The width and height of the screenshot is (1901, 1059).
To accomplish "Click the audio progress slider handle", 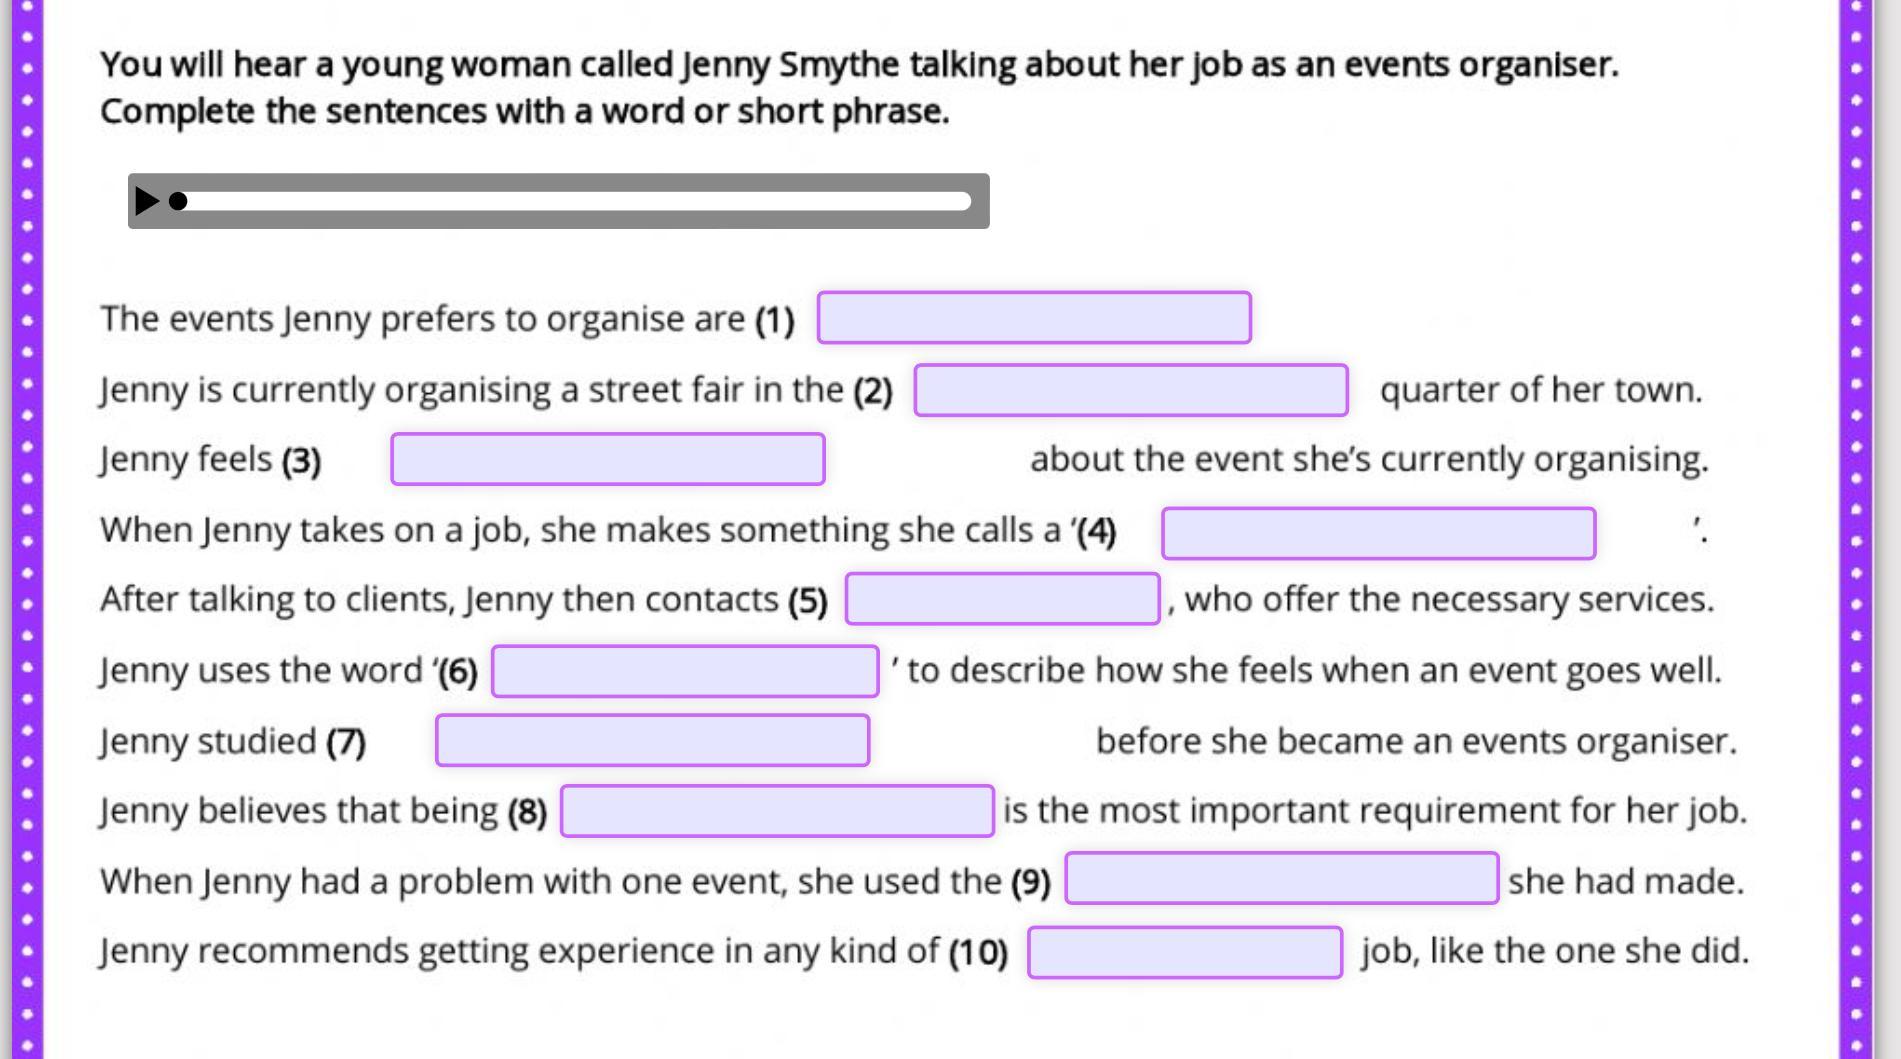I will 178,201.
